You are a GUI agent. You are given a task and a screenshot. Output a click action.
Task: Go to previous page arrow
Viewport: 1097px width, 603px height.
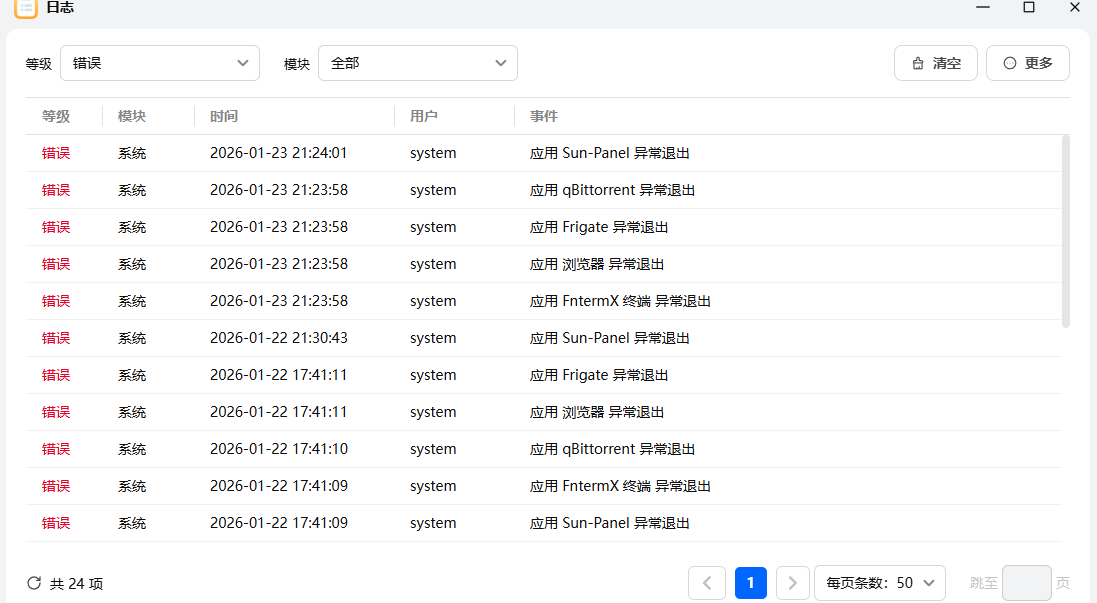click(x=707, y=583)
